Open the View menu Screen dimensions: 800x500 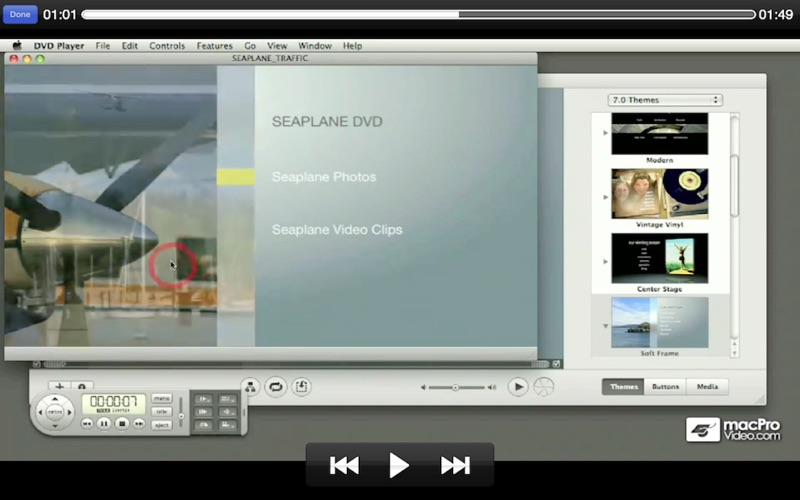click(277, 46)
